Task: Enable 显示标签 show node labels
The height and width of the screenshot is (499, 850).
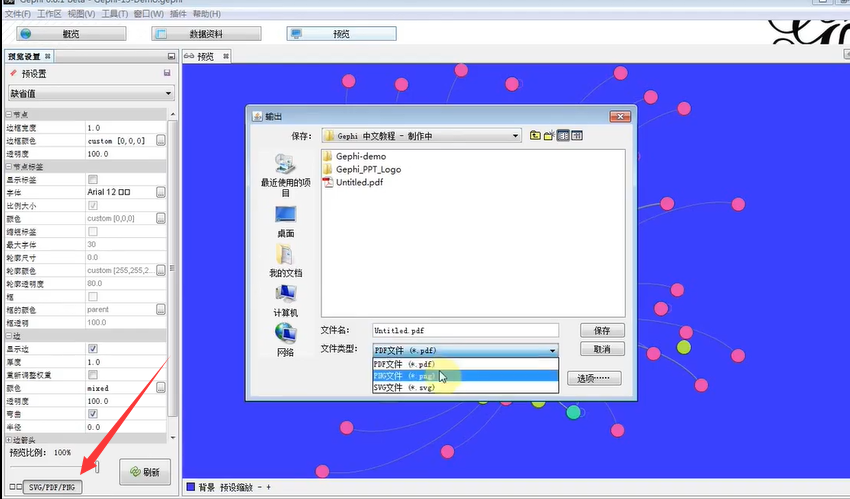Action: click(x=93, y=179)
